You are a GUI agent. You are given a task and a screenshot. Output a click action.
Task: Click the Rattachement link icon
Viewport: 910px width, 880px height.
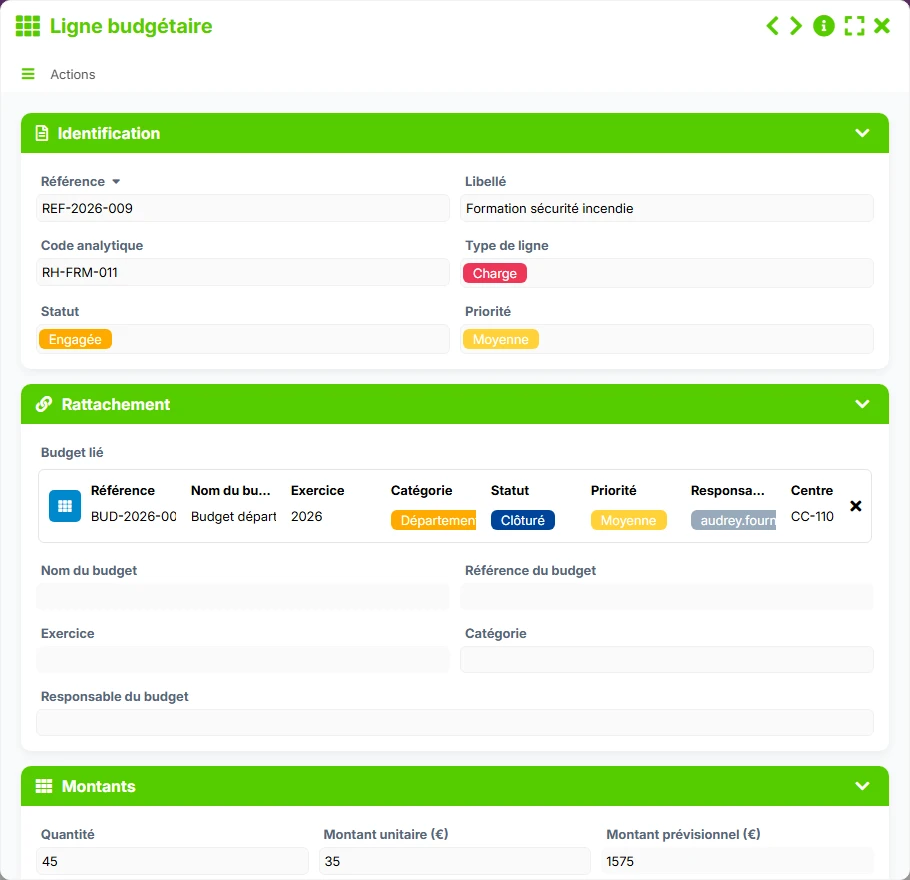(x=44, y=404)
